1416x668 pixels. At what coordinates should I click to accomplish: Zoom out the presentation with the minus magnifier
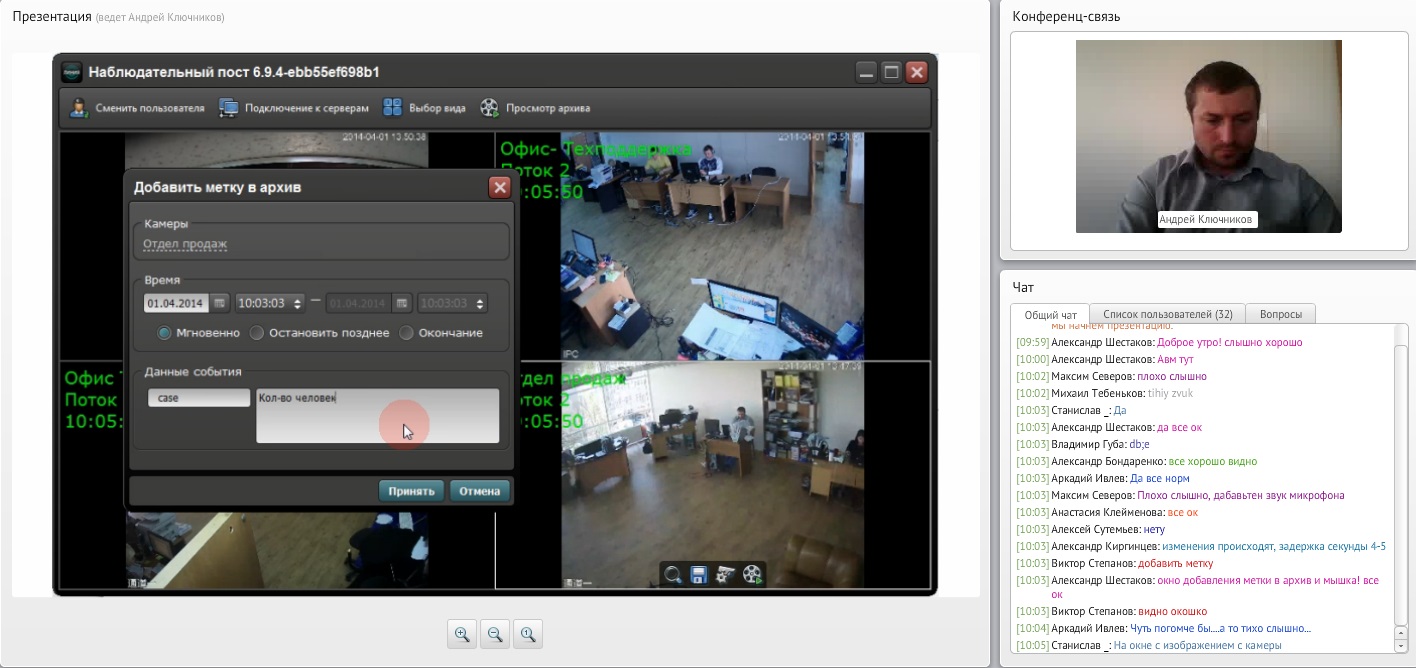pyautogui.click(x=495, y=634)
